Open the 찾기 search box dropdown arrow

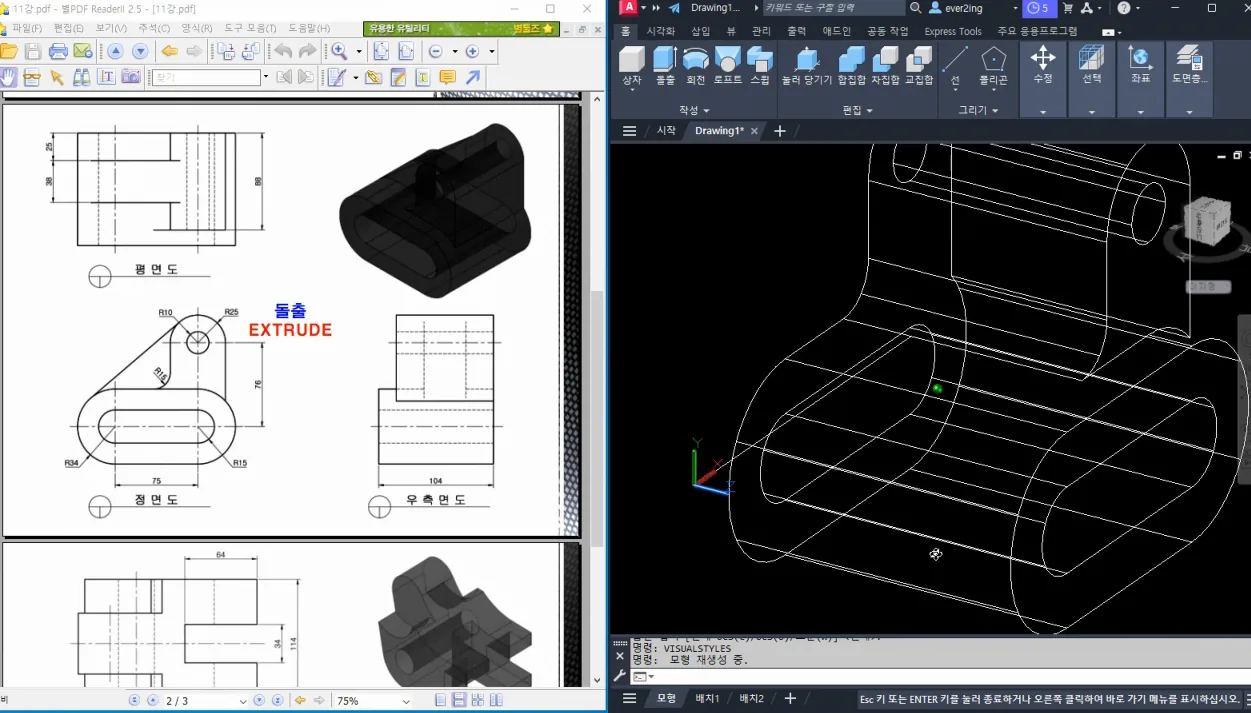265,77
